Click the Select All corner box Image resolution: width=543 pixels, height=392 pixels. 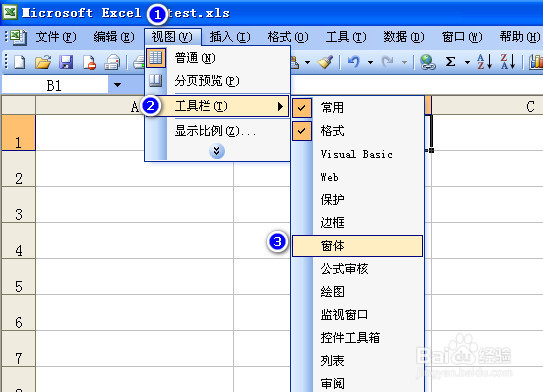tap(18, 106)
